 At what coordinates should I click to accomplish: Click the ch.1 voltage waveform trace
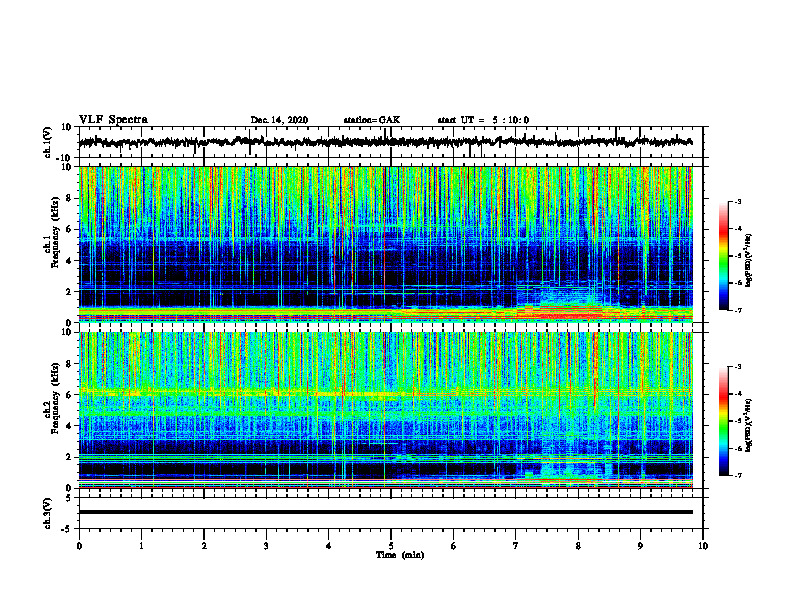click(x=385, y=142)
